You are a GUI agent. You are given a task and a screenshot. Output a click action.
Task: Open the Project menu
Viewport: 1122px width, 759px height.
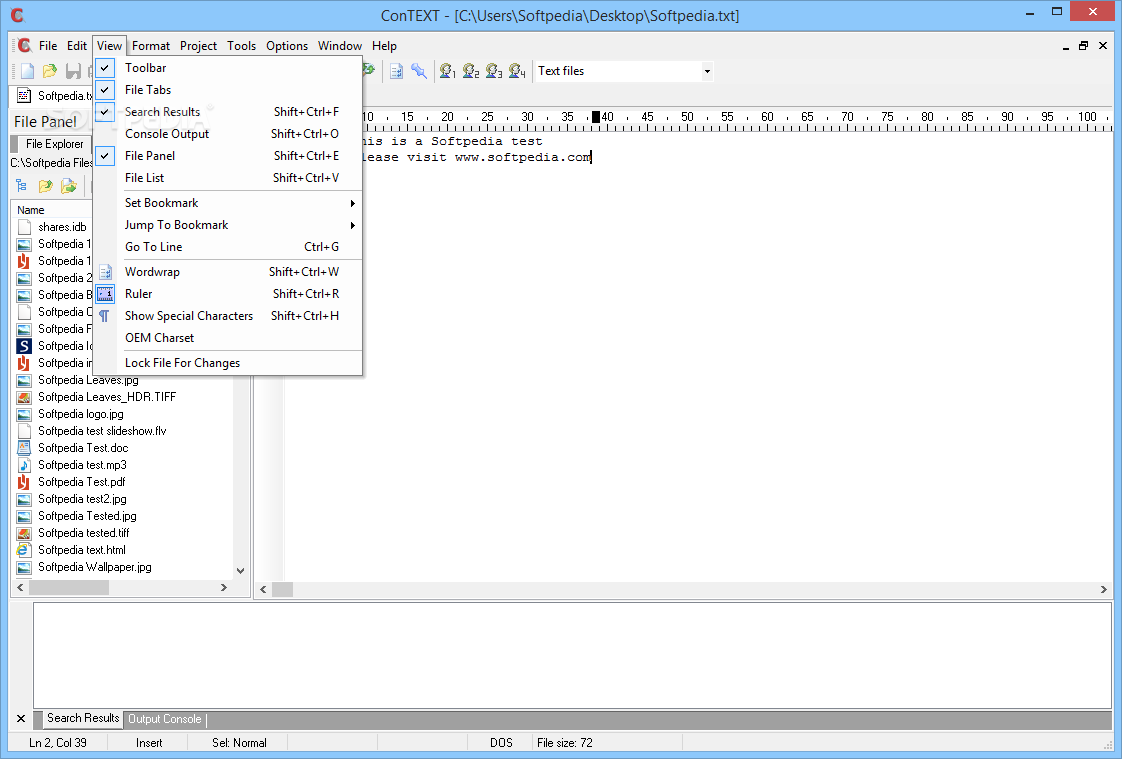pyautogui.click(x=198, y=46)
